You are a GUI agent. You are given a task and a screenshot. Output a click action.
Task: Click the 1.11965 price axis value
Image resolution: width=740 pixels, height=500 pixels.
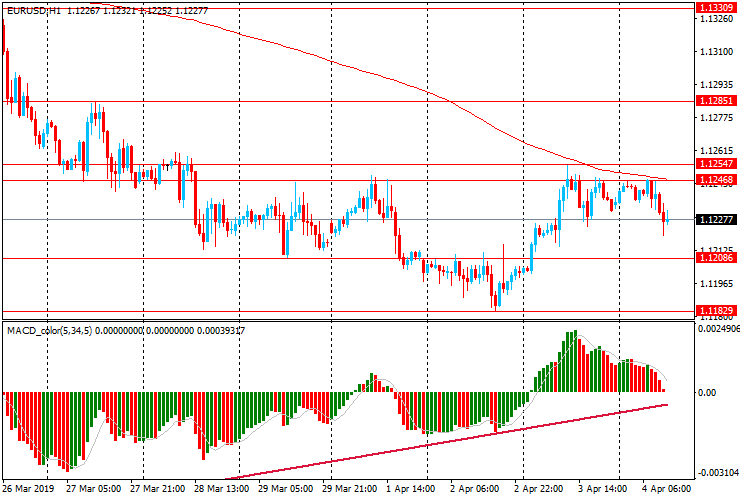716,284
